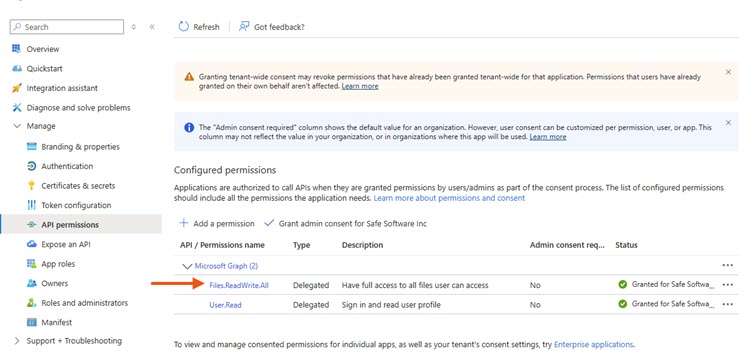Click the Refresh button
Image resolution: width=751 pixels, height=360 pixels.
[x=199, y=27]
